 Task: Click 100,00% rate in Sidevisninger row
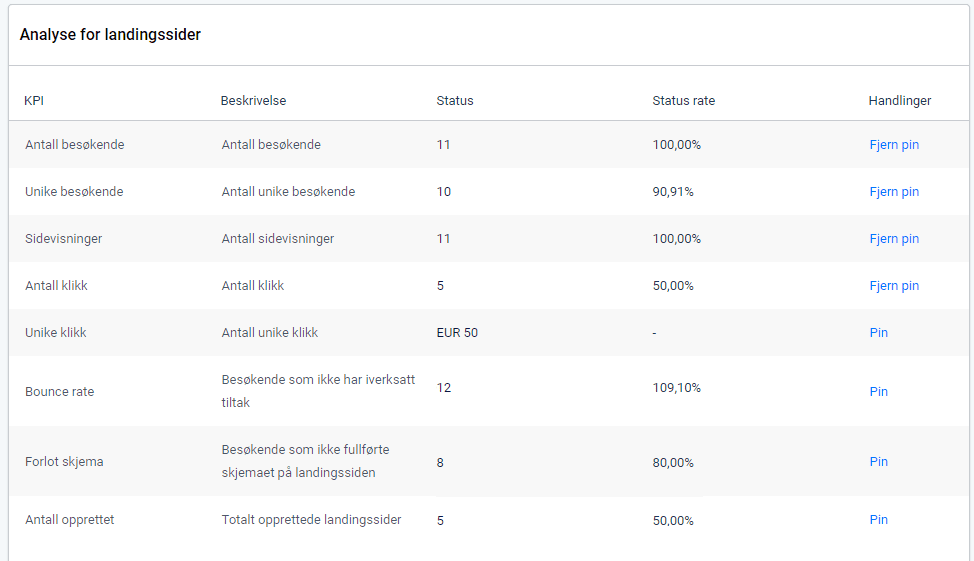(676, 239)
